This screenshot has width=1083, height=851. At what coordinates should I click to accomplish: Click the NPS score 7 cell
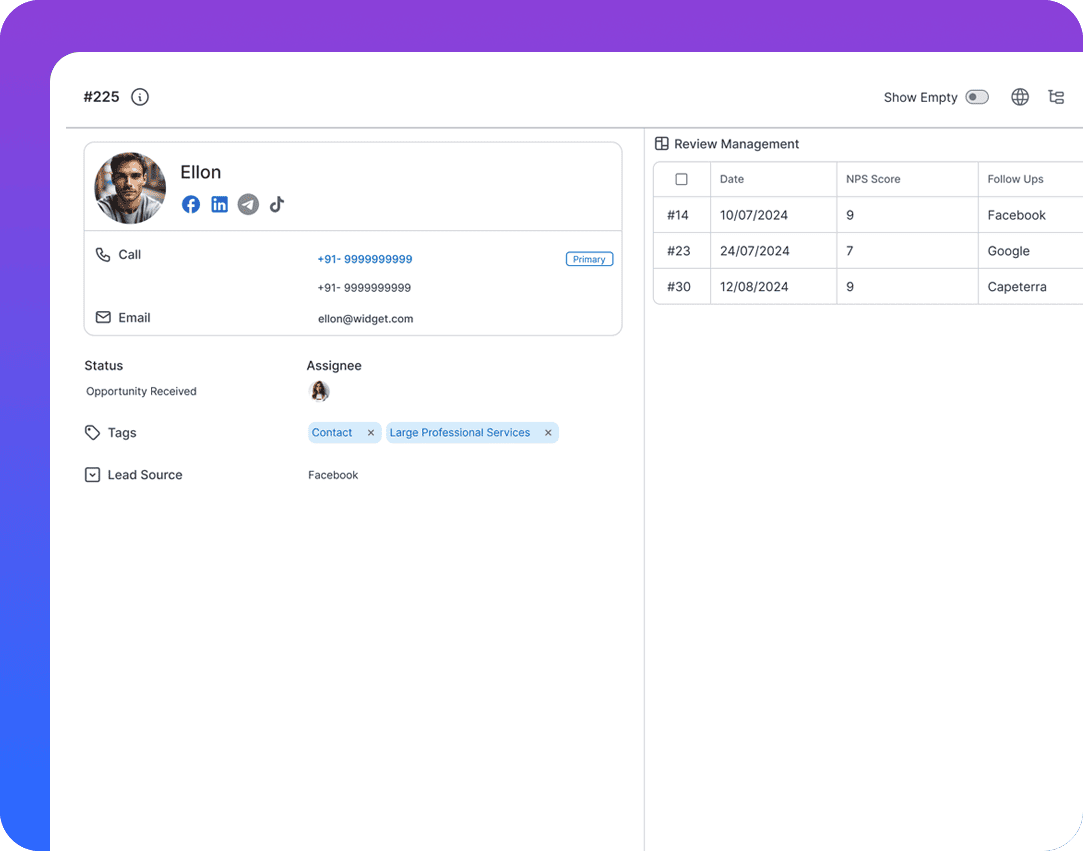[x=907, y=251]
